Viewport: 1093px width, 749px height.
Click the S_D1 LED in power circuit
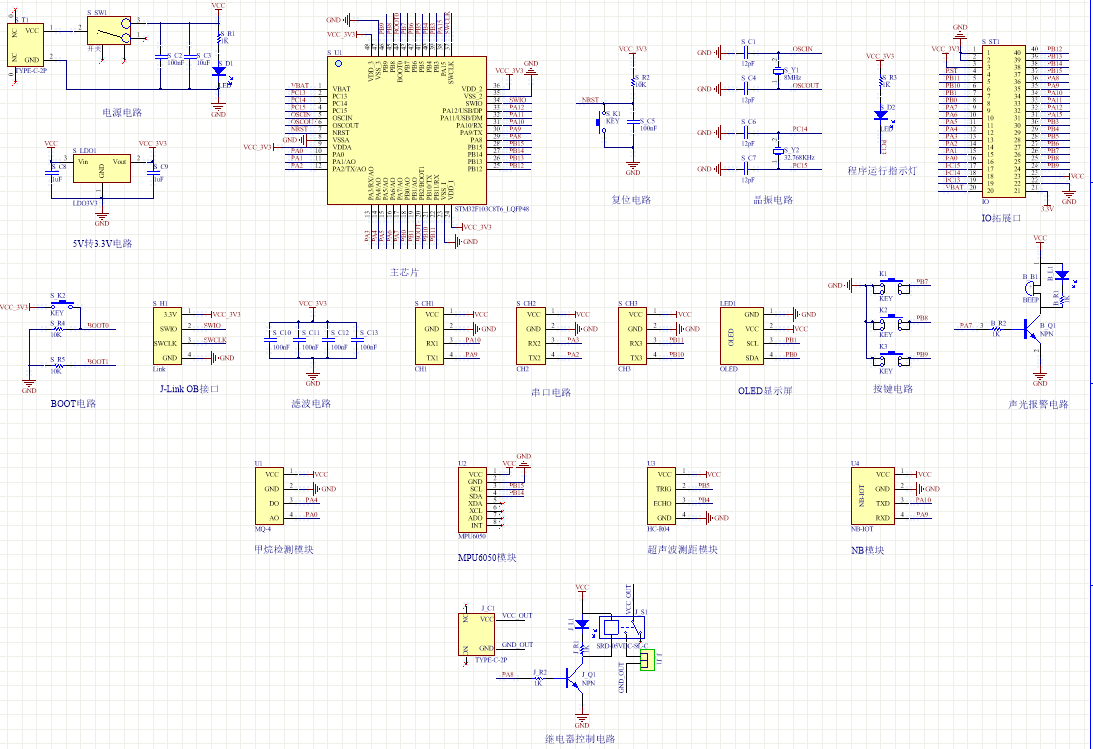coord(219,71)
